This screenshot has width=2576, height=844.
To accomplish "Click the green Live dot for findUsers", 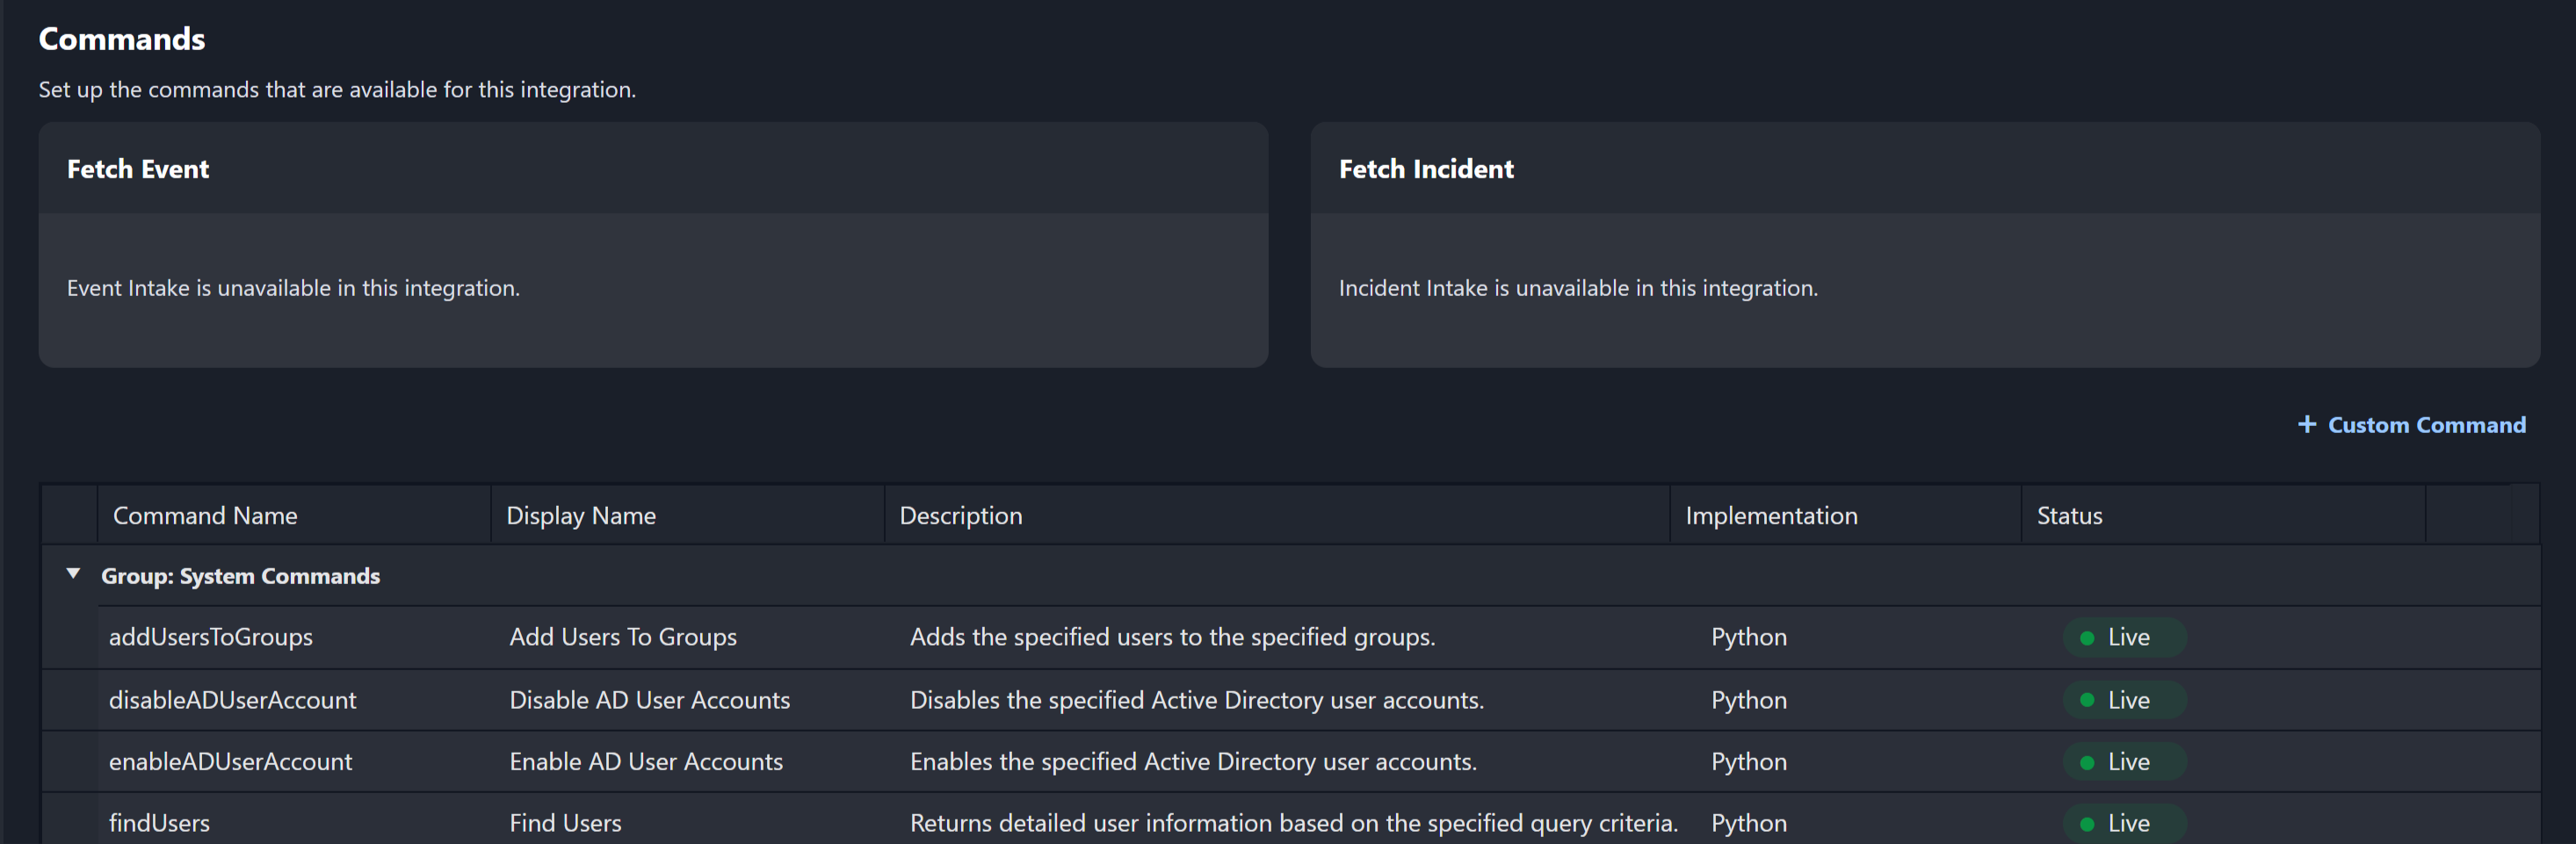I will pyautogui.click(x=2087, y=824).
